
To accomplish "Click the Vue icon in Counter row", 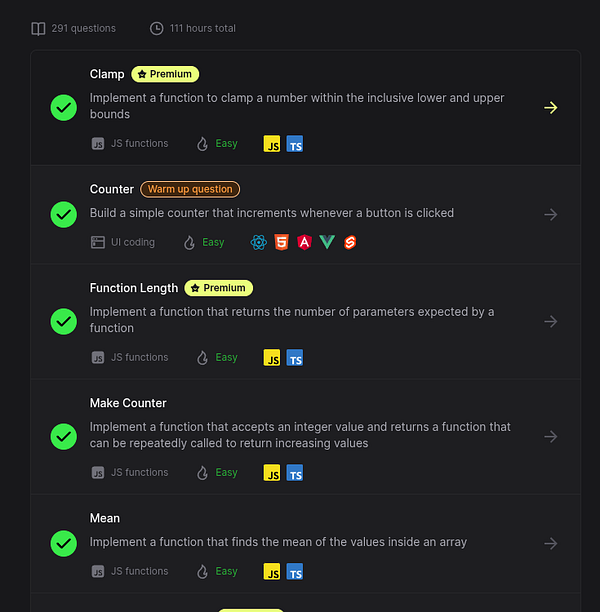I will [327, 242].
